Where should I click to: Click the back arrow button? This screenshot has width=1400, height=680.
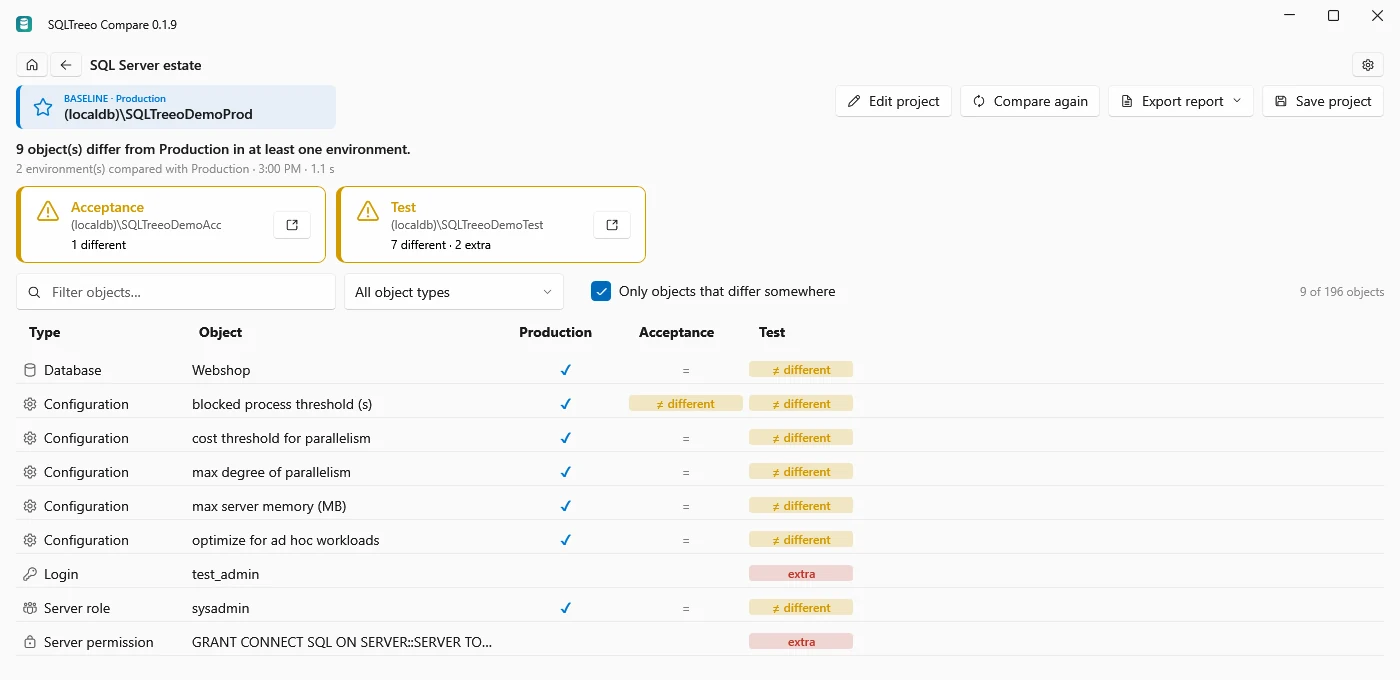click(66, 65)
